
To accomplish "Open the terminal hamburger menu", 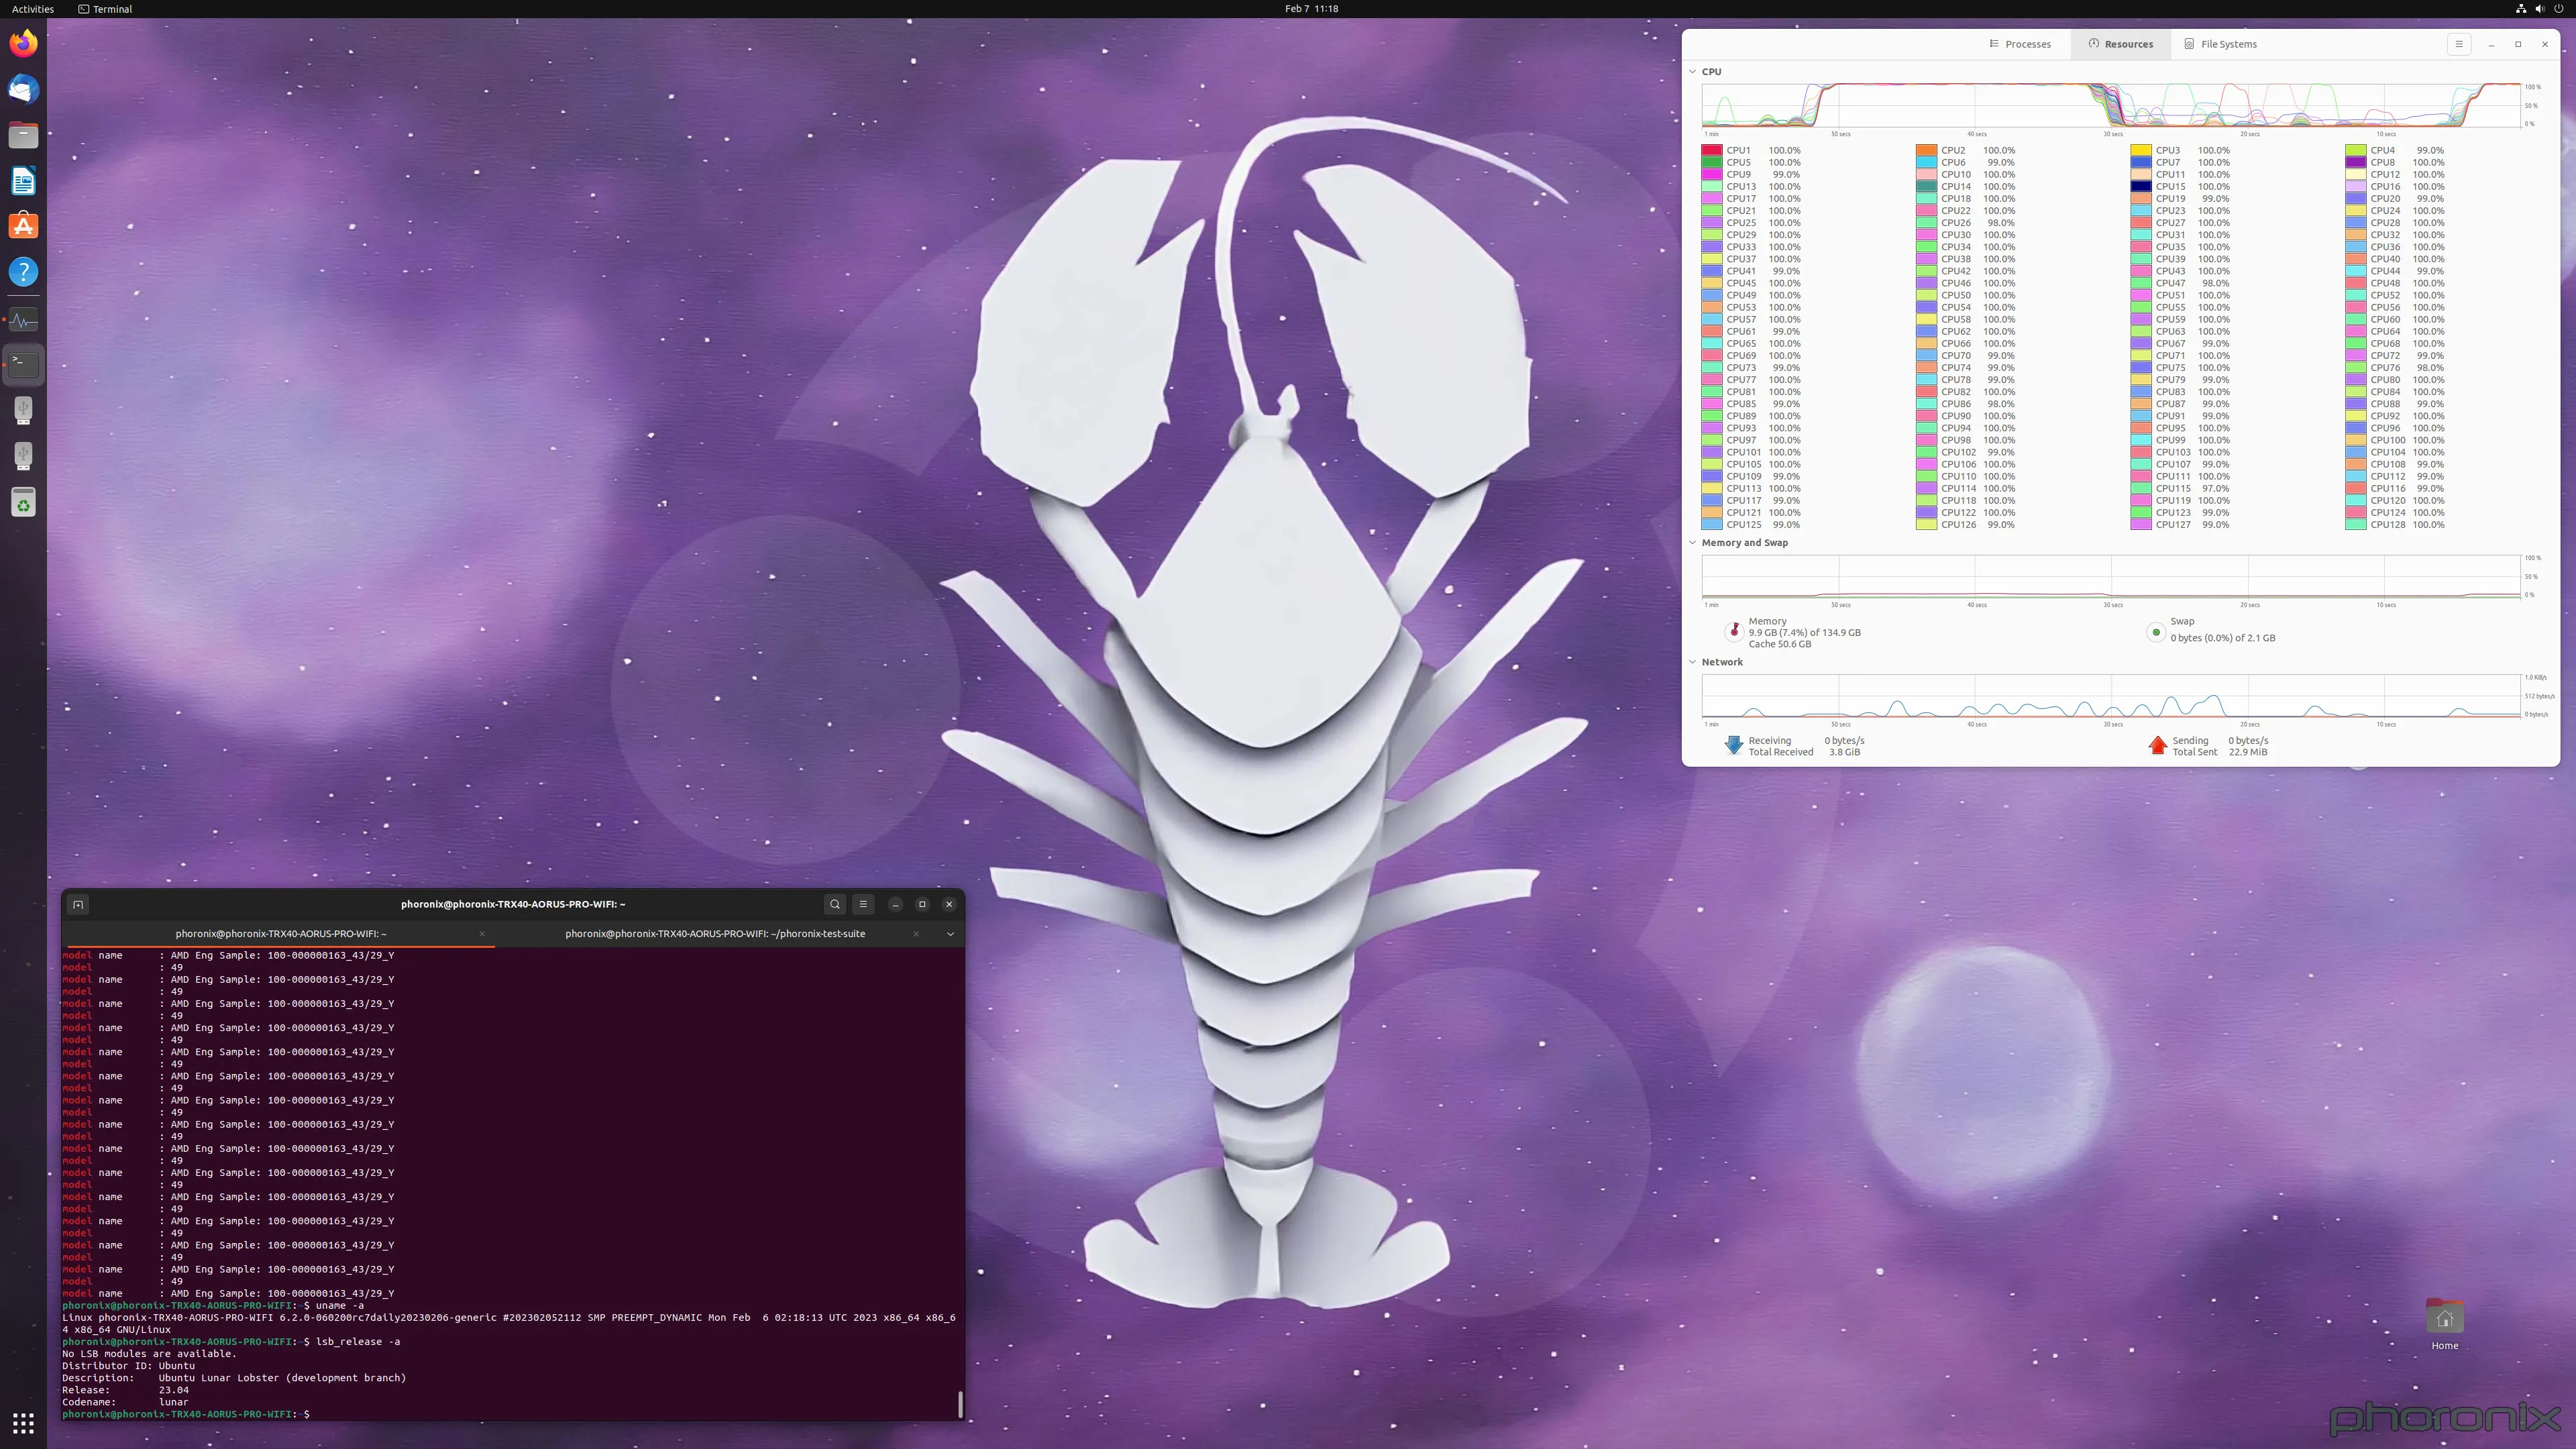I will 863,904.
